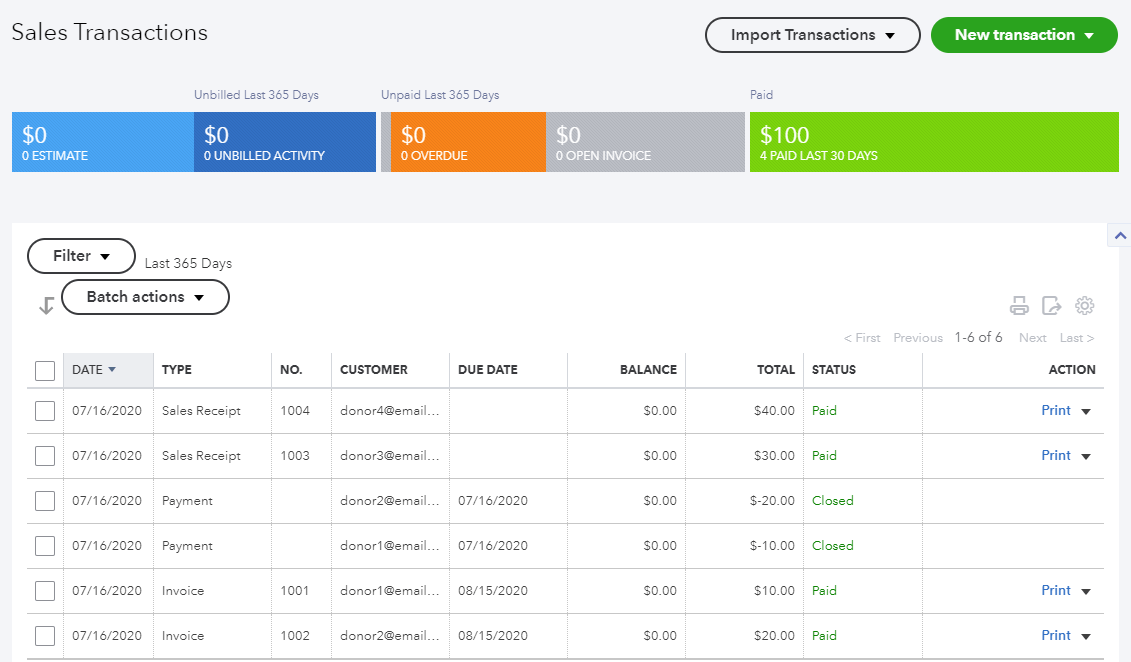
Task: Open the Filter dropdown
Action: pos(81,256)
